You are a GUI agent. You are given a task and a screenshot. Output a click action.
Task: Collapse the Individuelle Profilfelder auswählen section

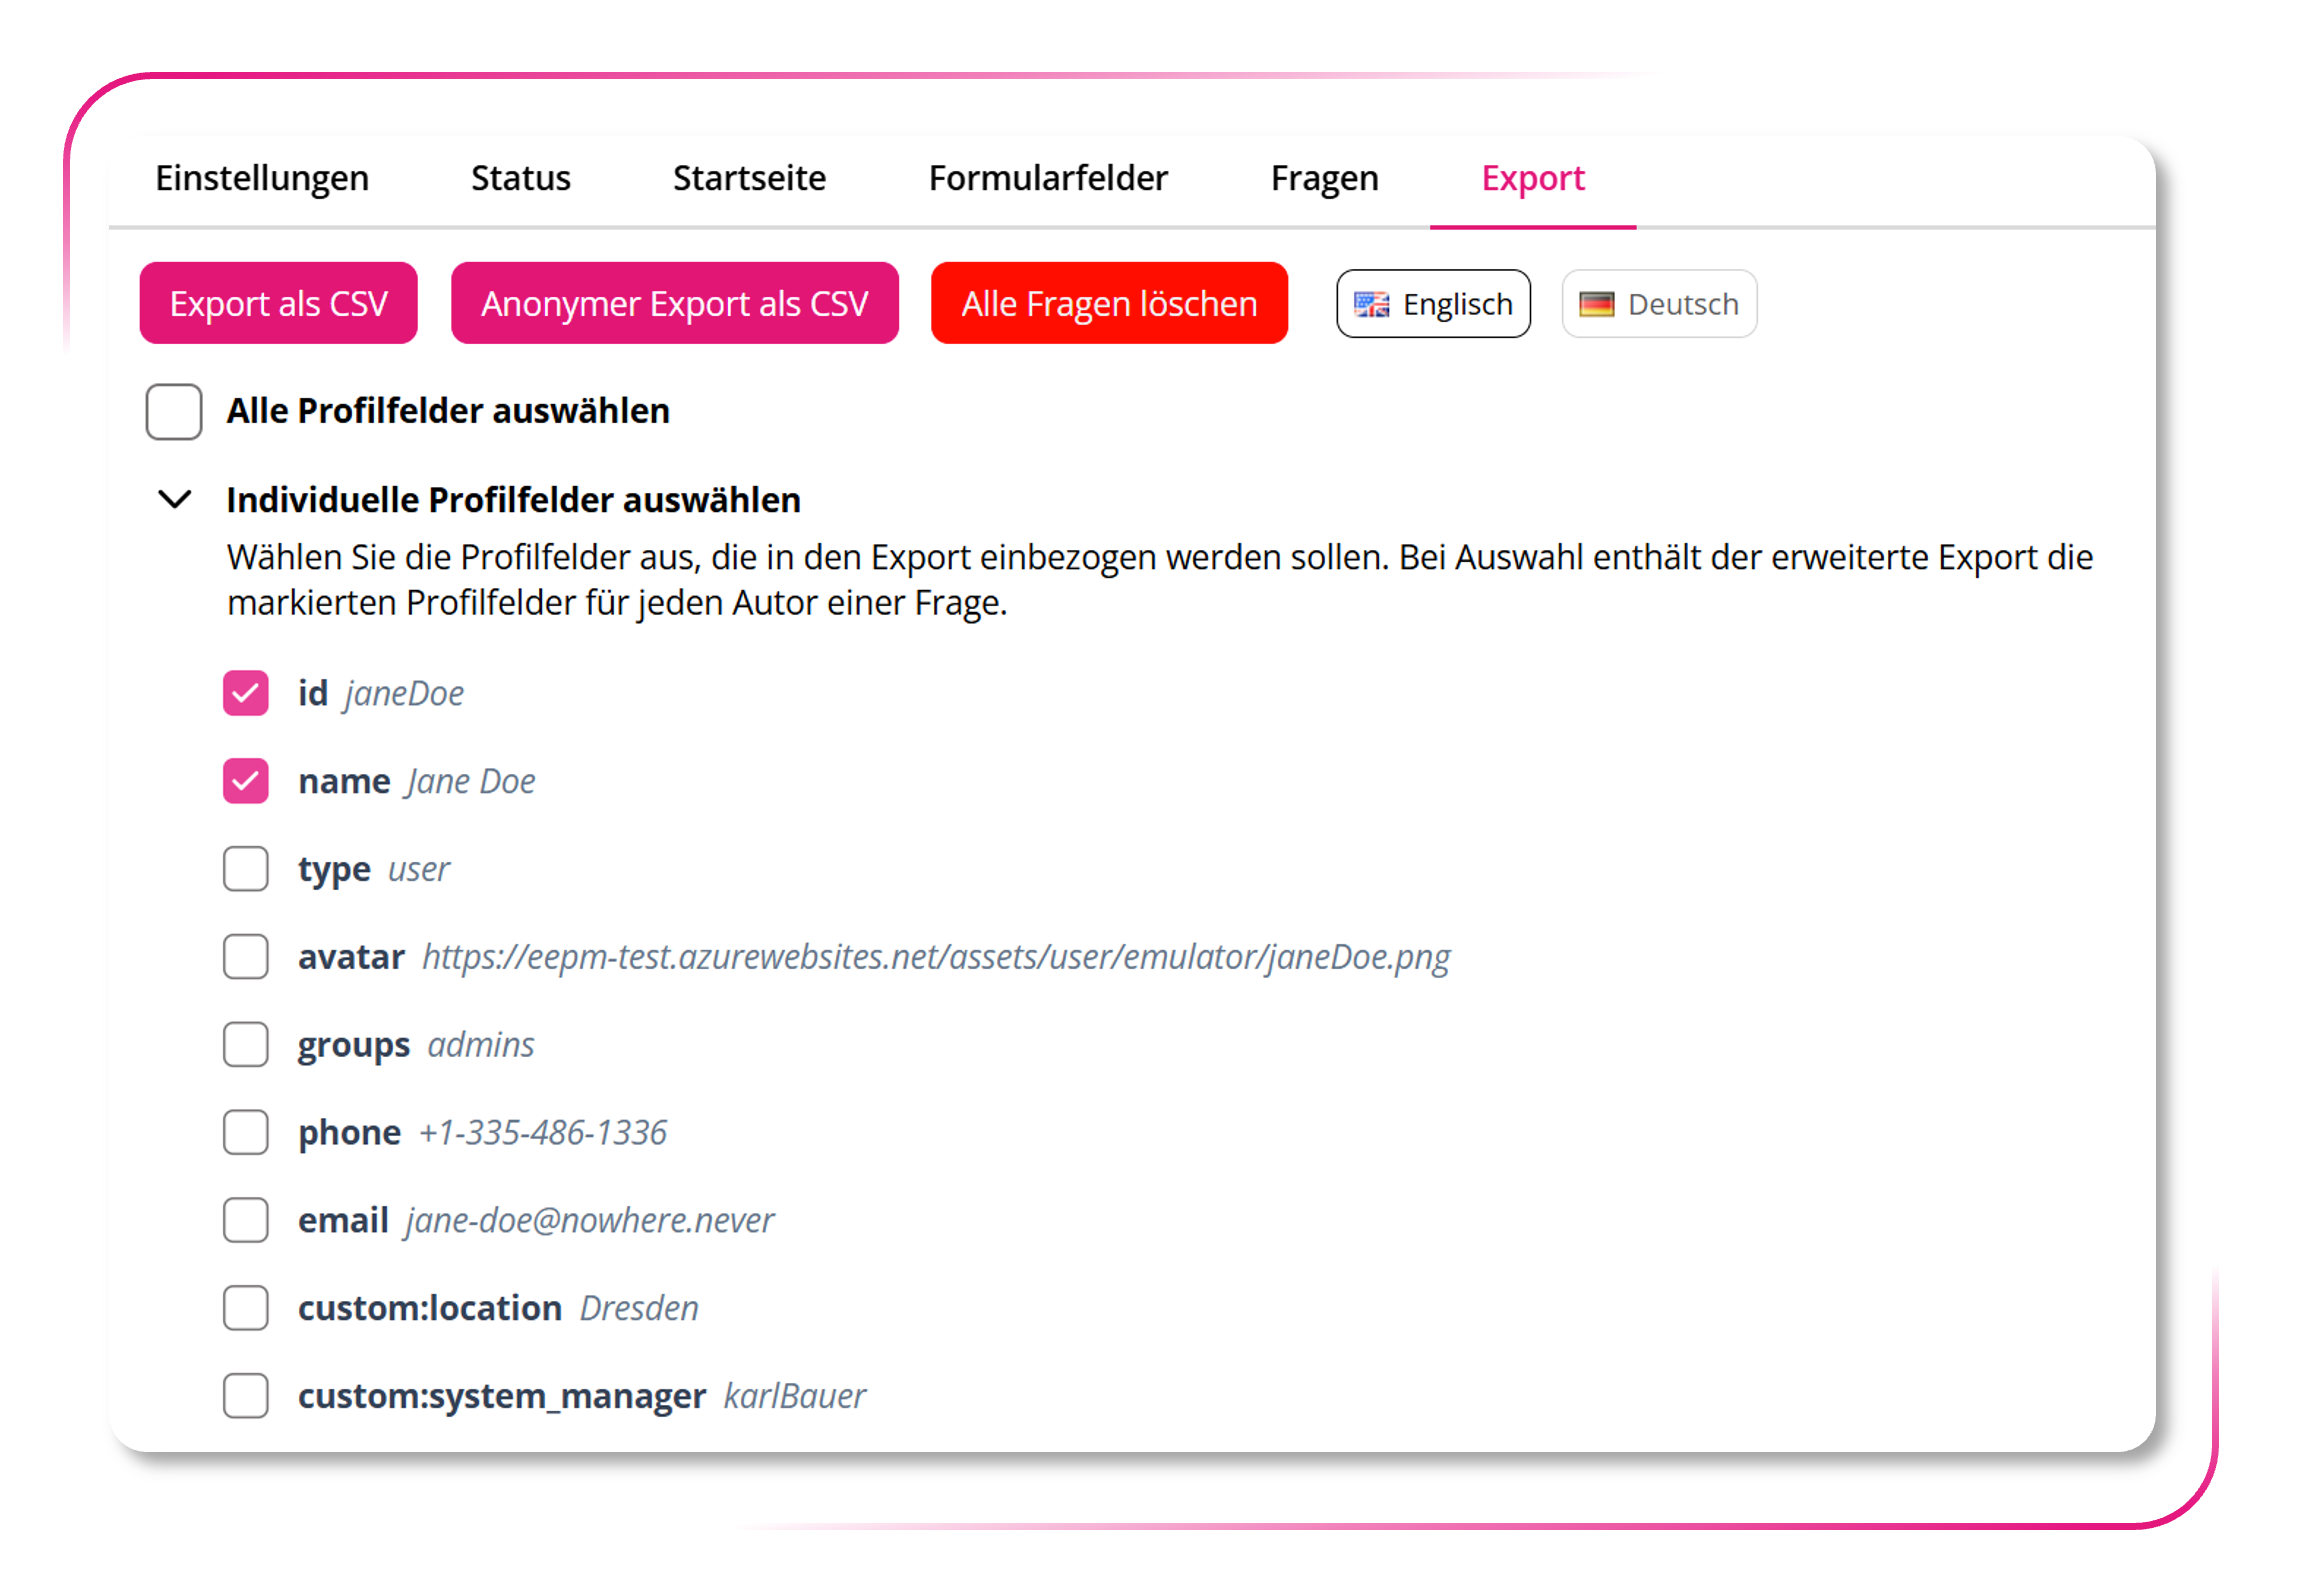click(x=175, y=499)
